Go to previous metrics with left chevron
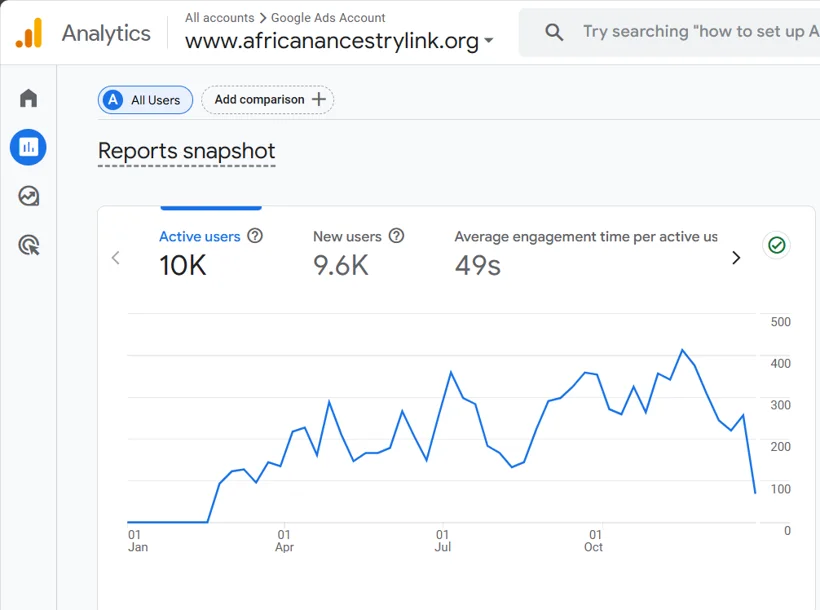The width and height of the screenshot is (820, 610). click(116, 257)
